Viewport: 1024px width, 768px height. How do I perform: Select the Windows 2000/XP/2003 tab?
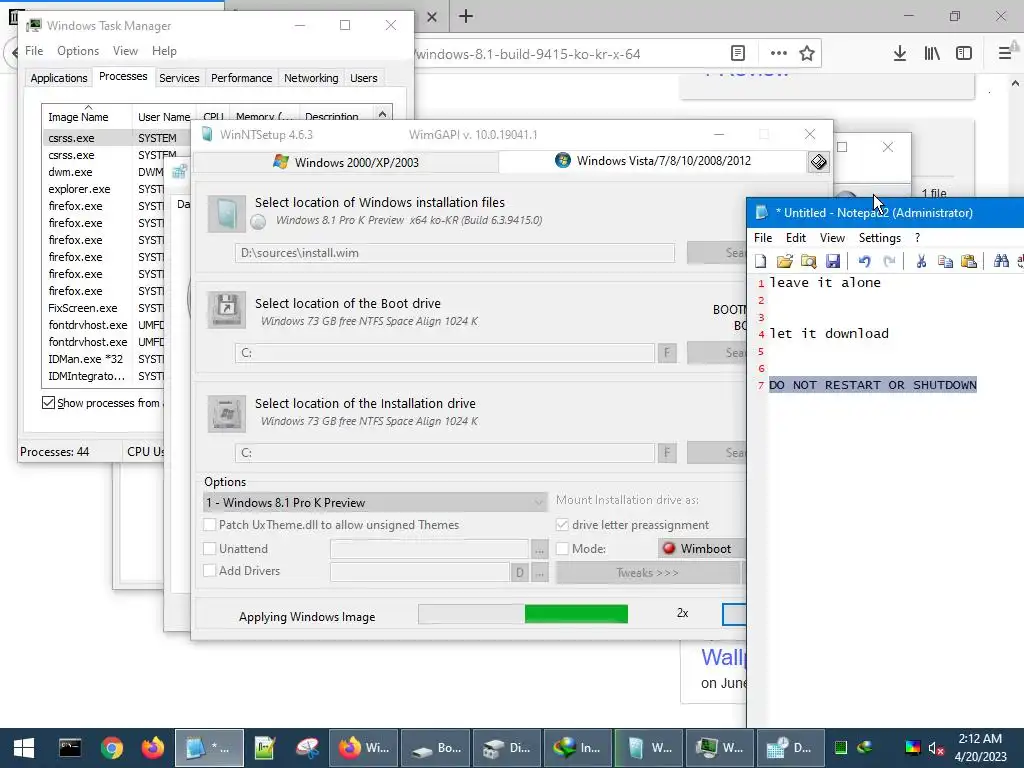[x=346, y=162]
